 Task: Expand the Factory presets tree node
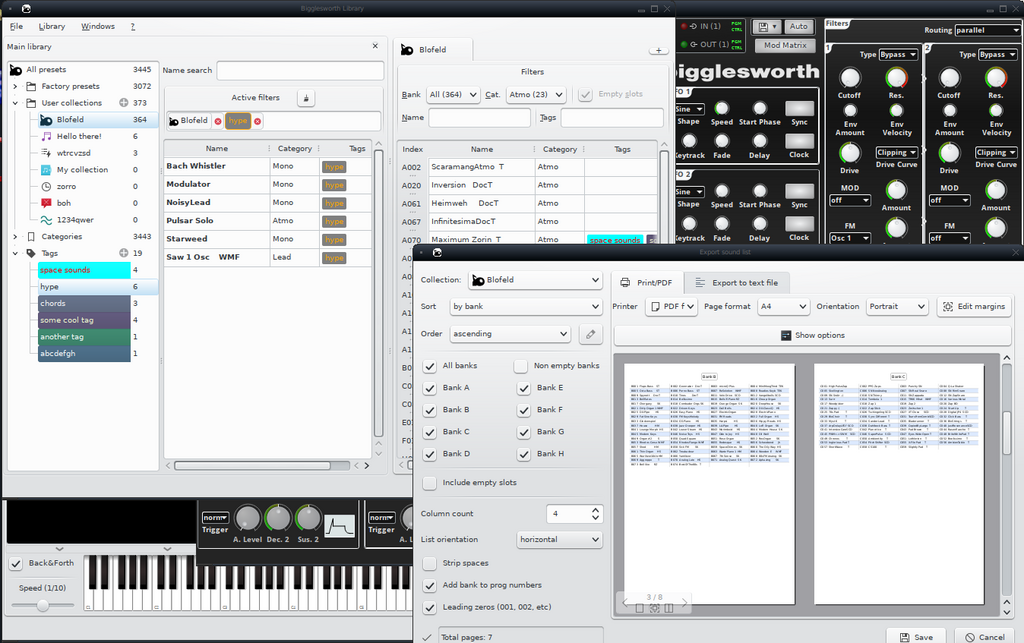(16, 86)
